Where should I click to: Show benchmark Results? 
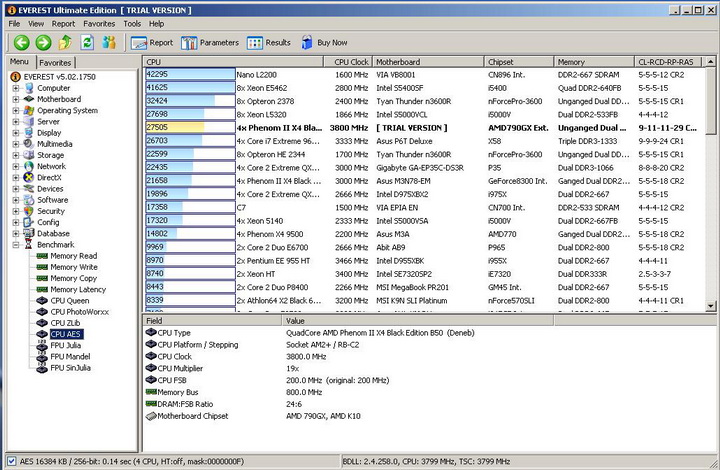[269, 43]
